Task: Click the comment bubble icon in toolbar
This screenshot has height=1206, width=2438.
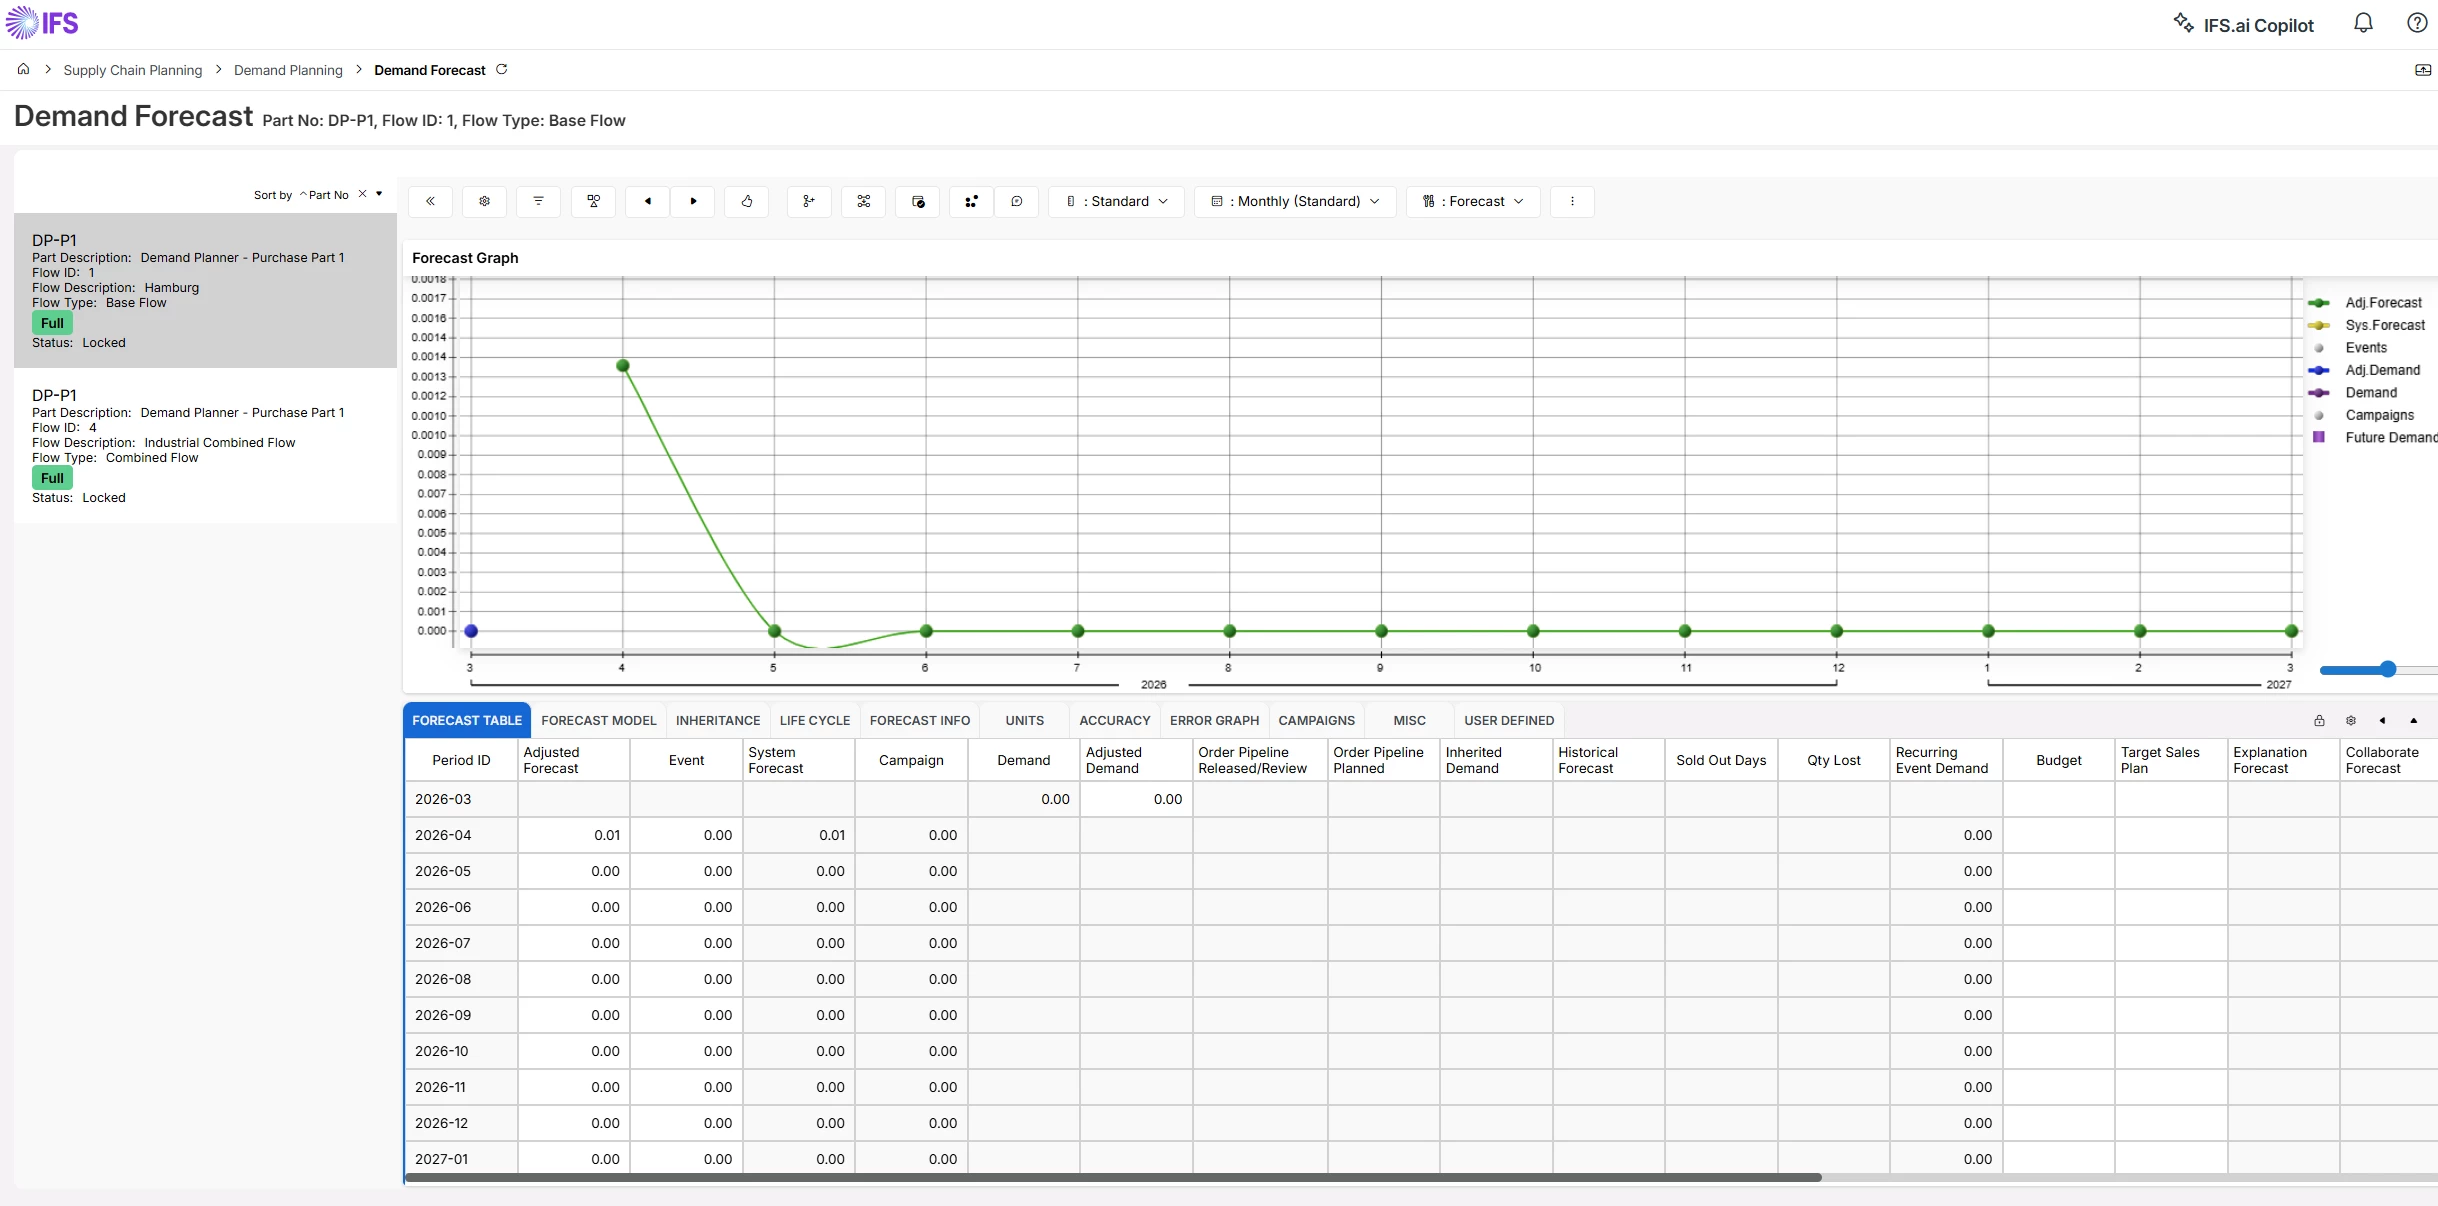Action: point(1016,201)
